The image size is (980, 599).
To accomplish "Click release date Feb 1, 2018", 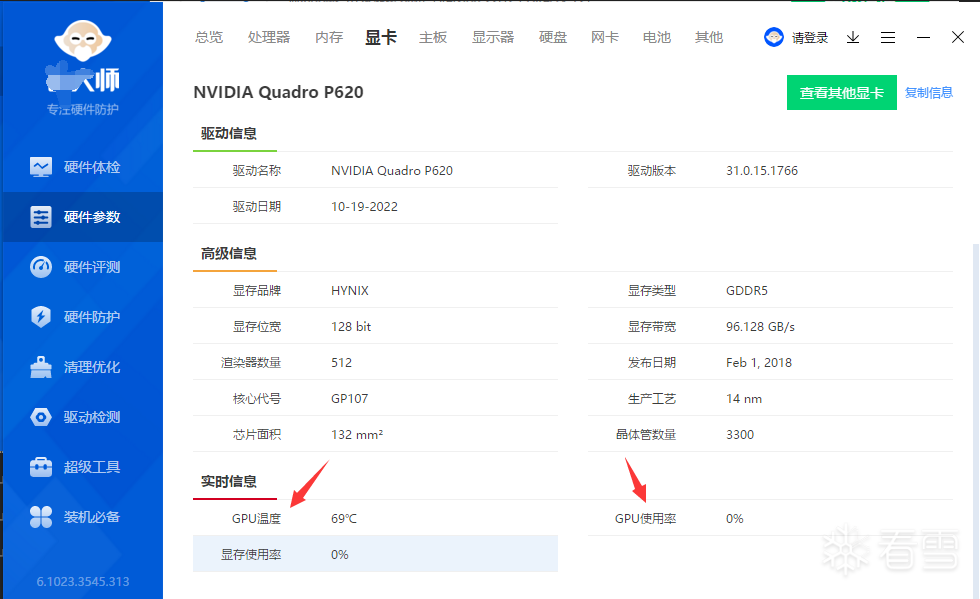I will click(x=759, y=363).
